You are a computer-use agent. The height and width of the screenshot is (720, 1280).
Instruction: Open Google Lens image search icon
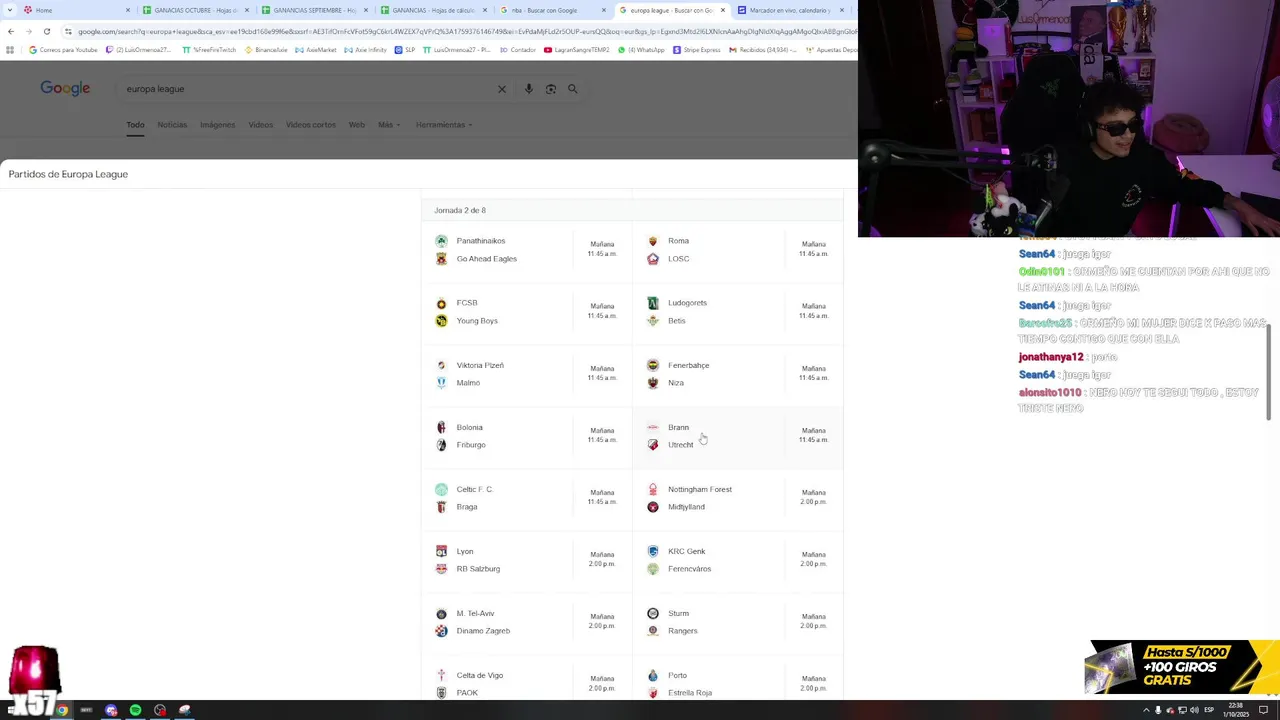coord(551,89)
